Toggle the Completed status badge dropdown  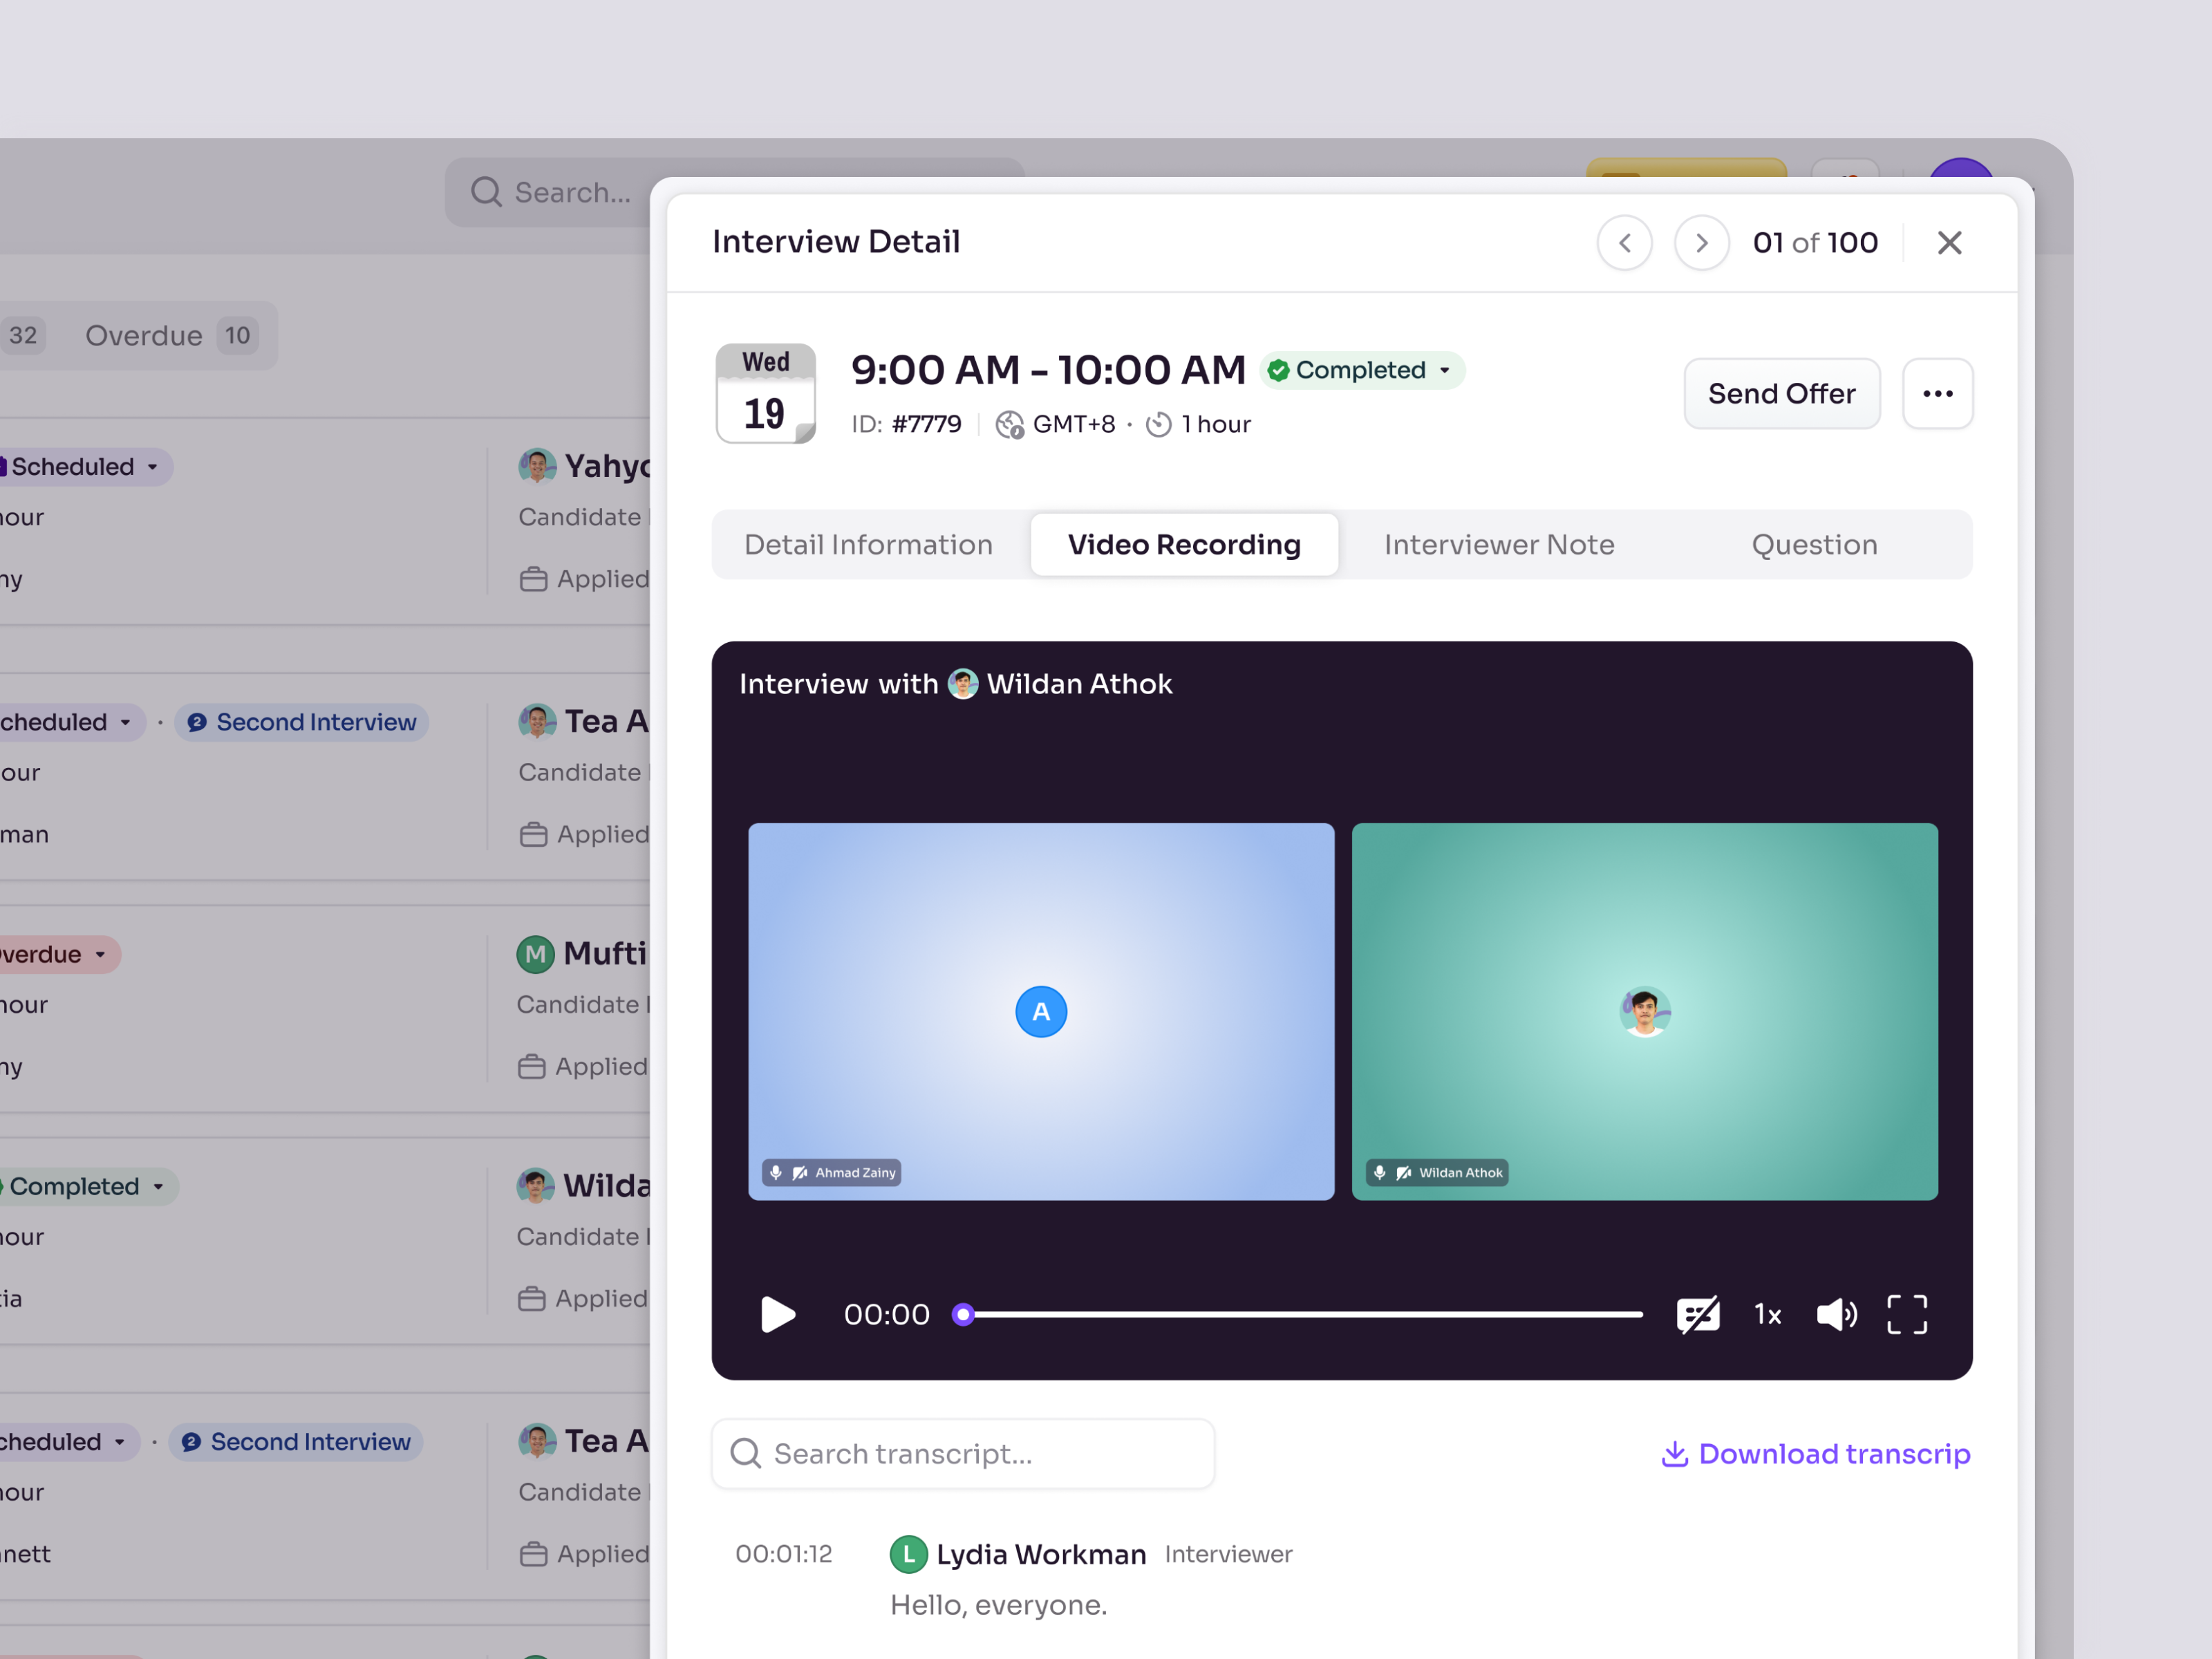pyautogui.click(x=1446, y=370)
